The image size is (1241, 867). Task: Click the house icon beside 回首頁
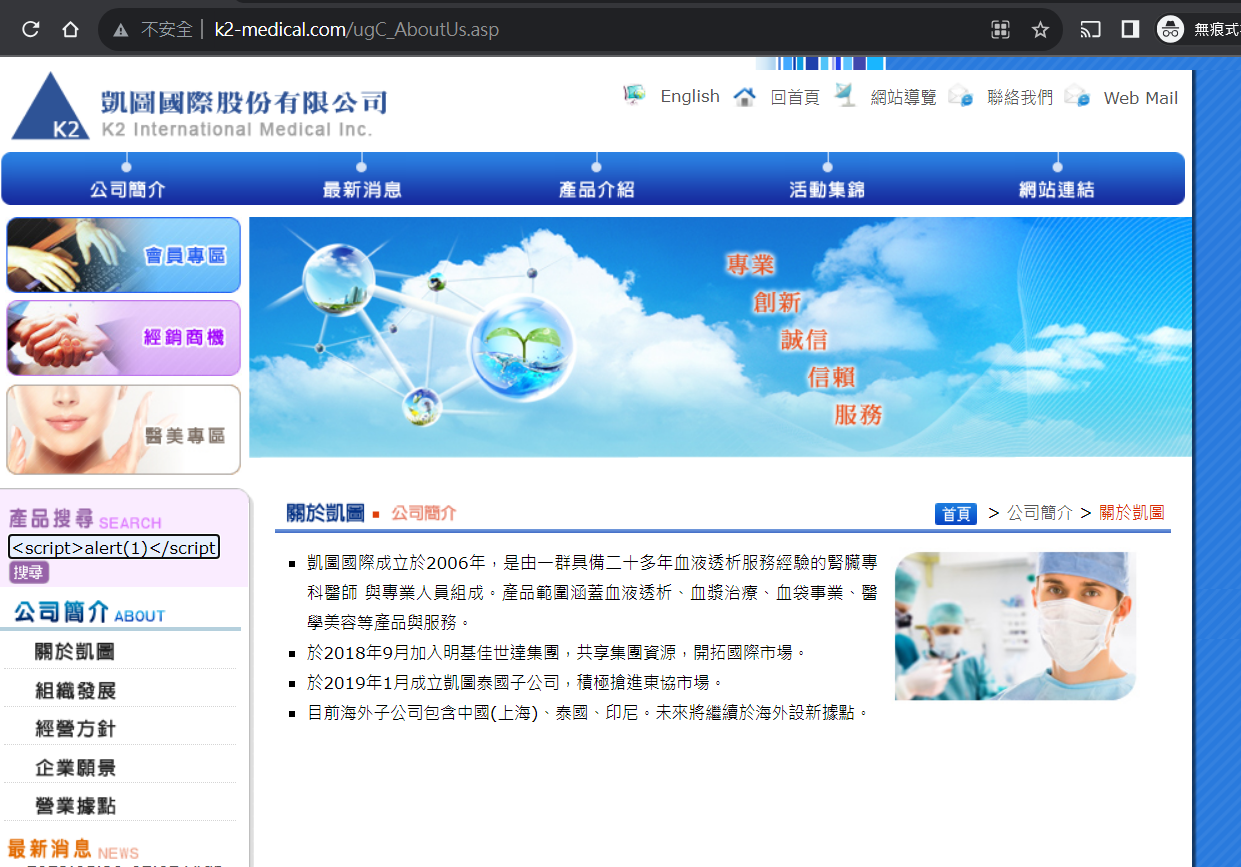744,96
